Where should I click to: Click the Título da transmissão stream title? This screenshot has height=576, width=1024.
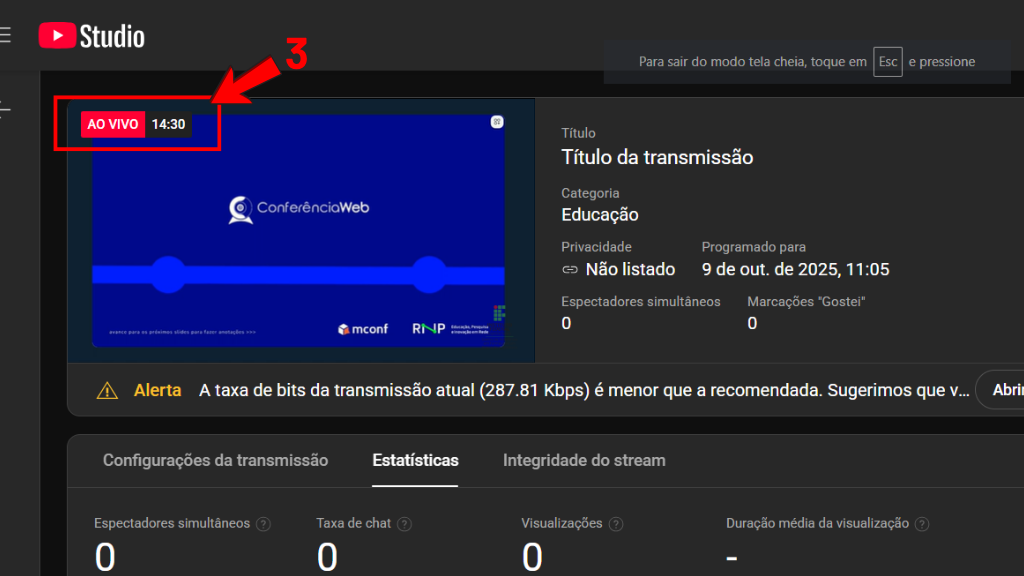click(657, 157)
